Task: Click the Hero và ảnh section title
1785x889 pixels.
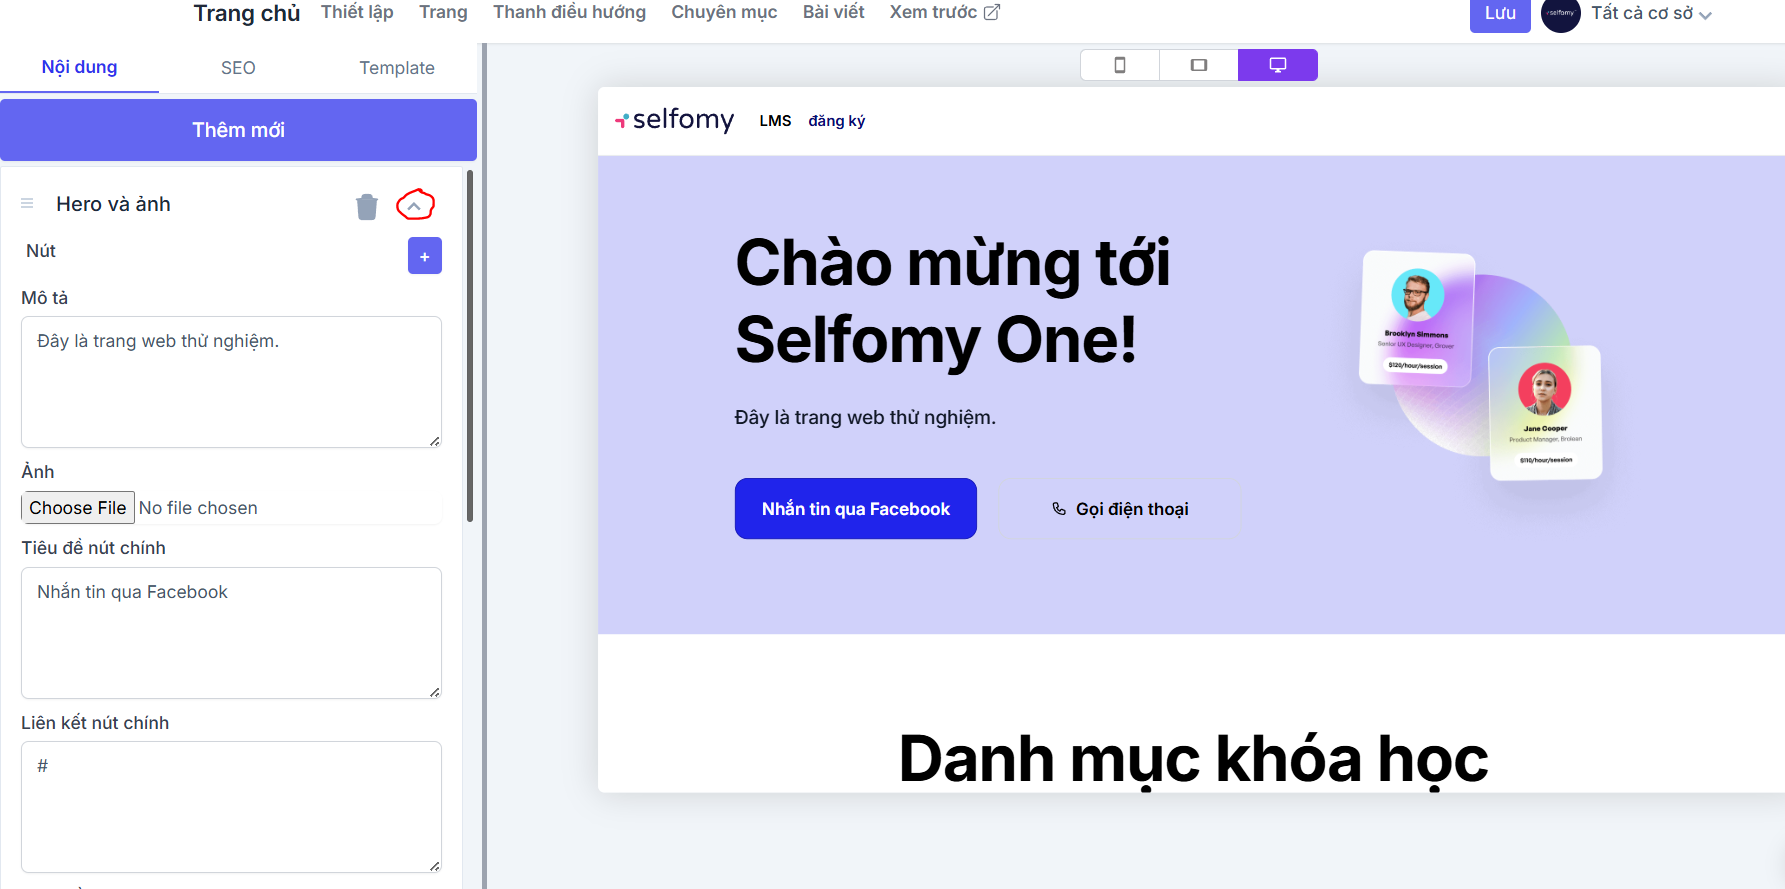Action: tap(113, 204)
